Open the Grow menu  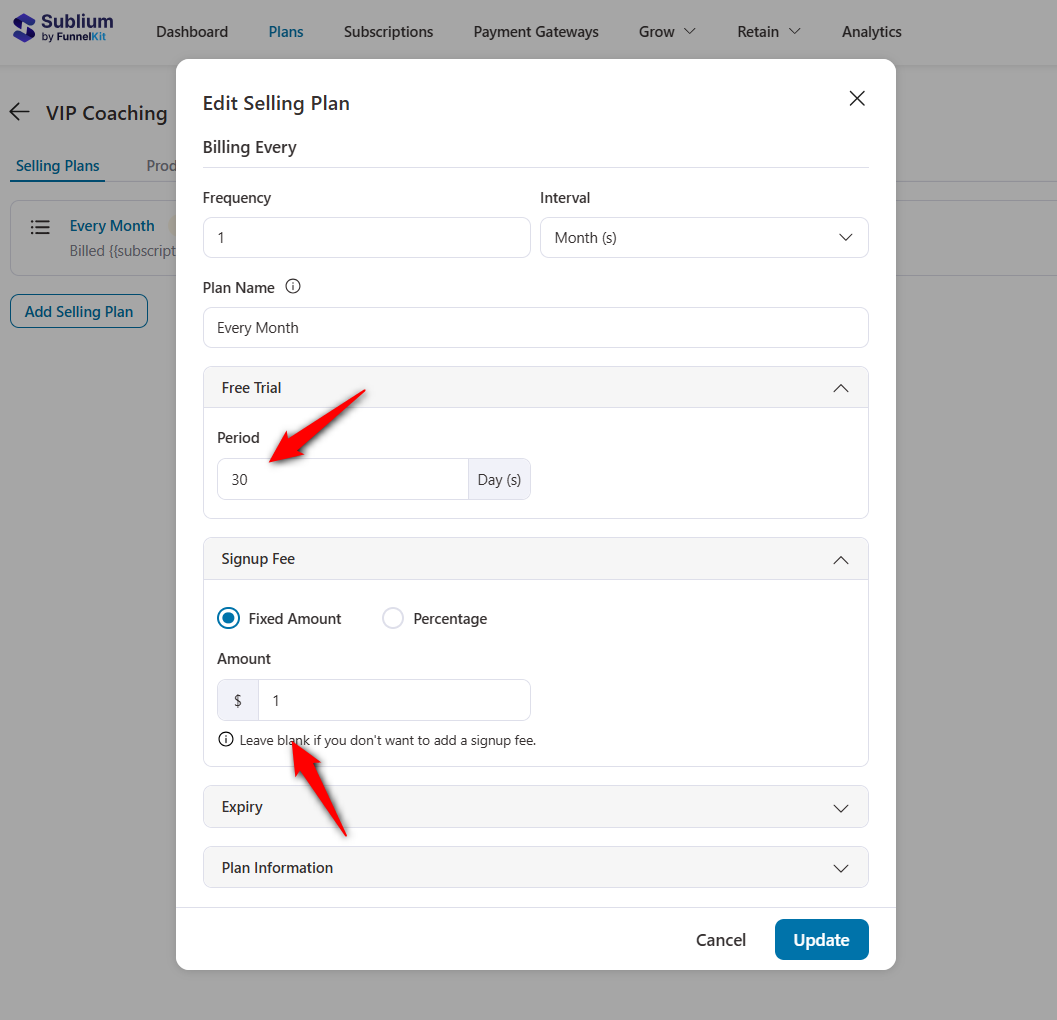666,31
